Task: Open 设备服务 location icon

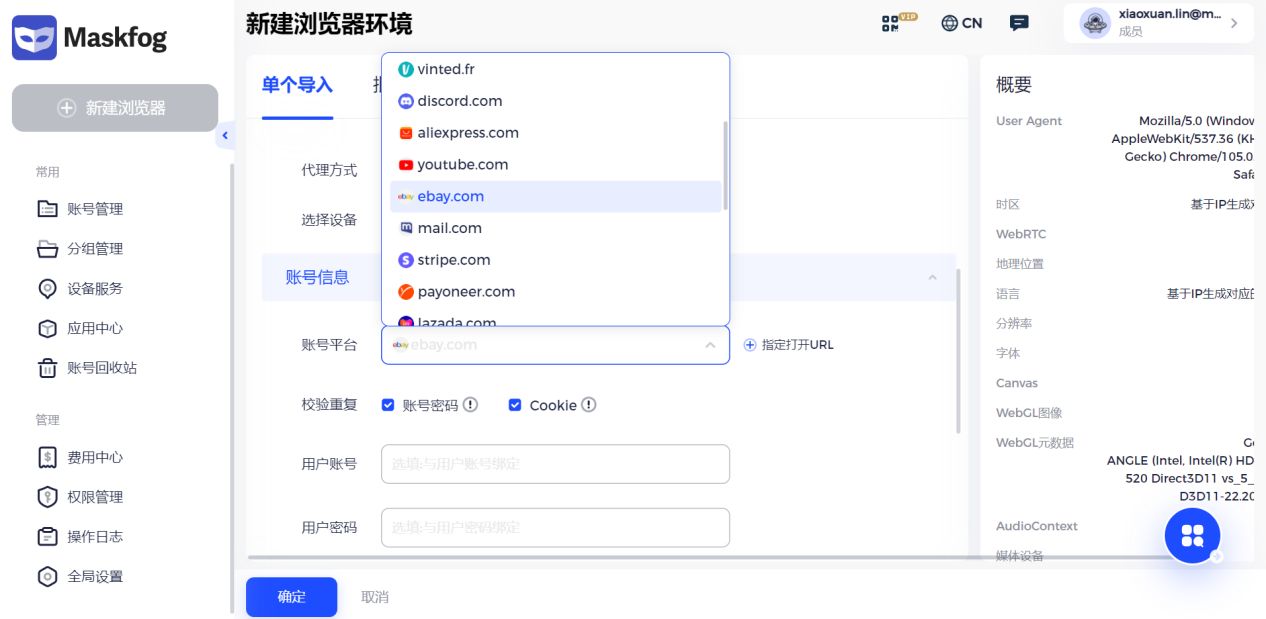Action: coord(47,289)
